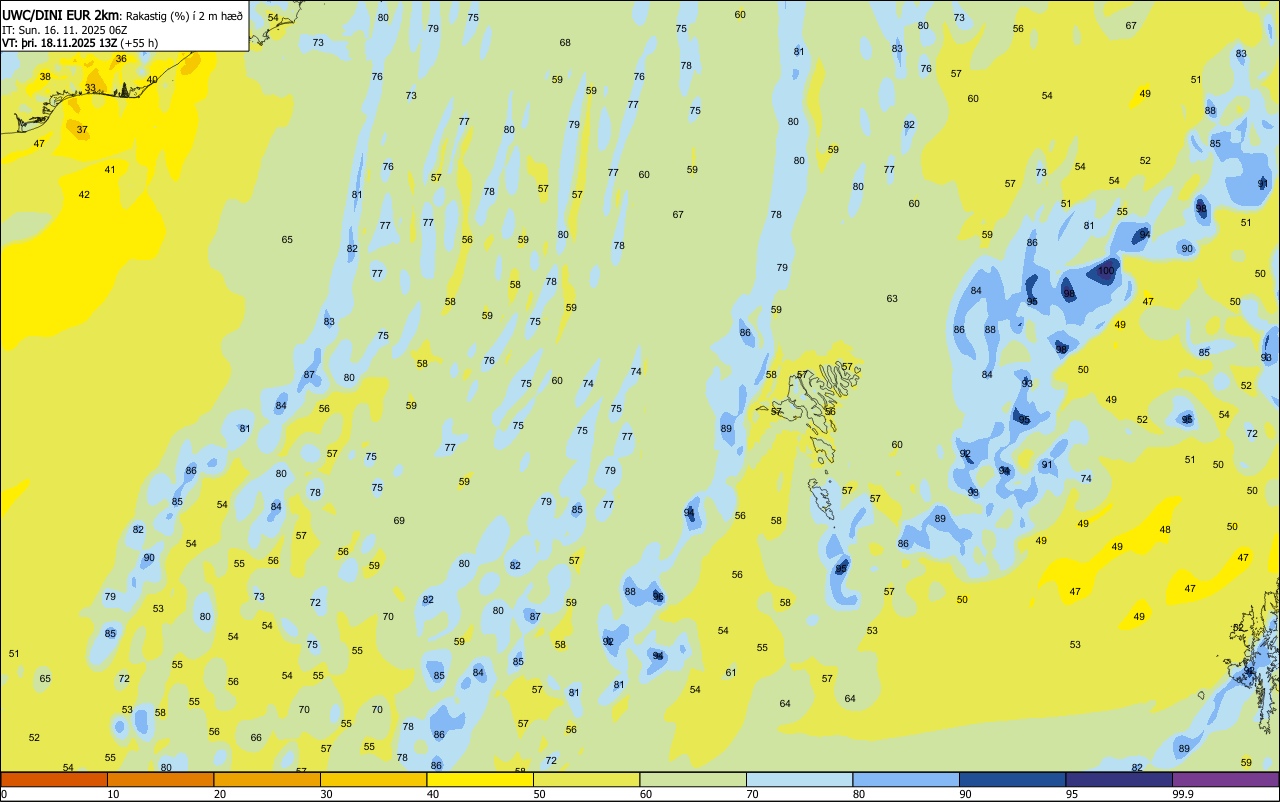Click the light blue 70–80 legend swatch
The image size is (1280, 802).
(x=799, y=779)
